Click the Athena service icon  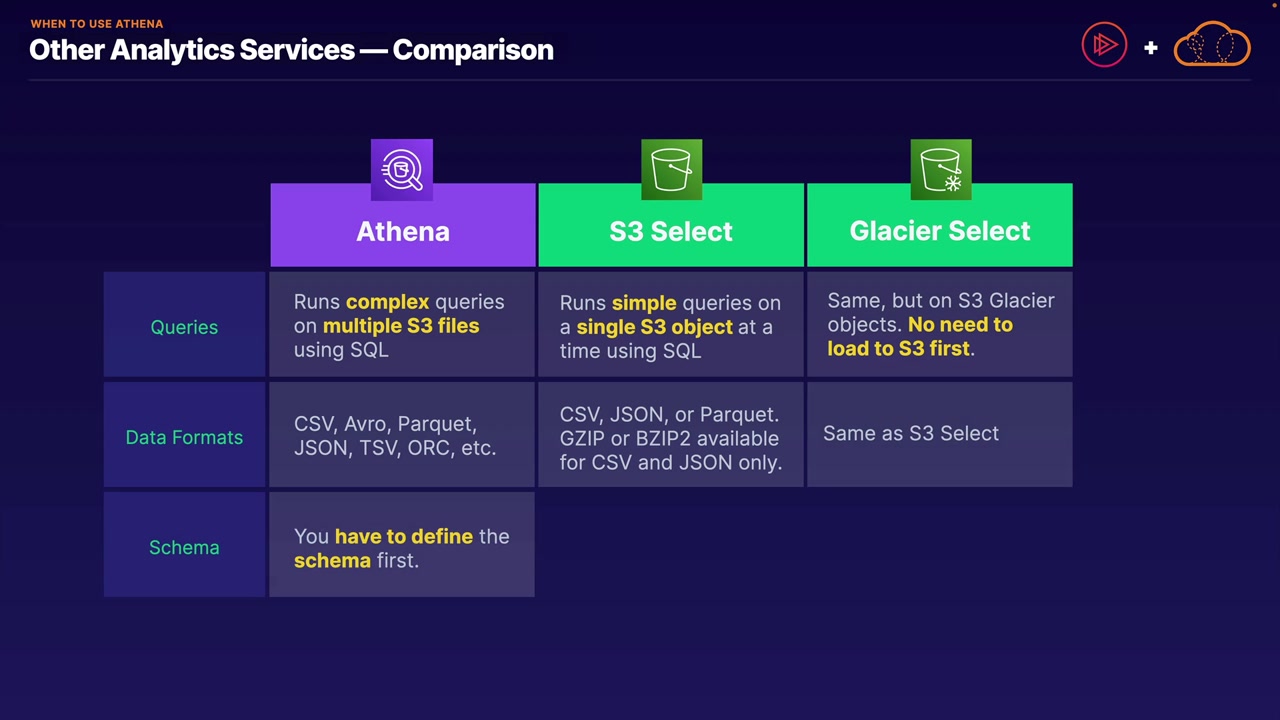402,170
